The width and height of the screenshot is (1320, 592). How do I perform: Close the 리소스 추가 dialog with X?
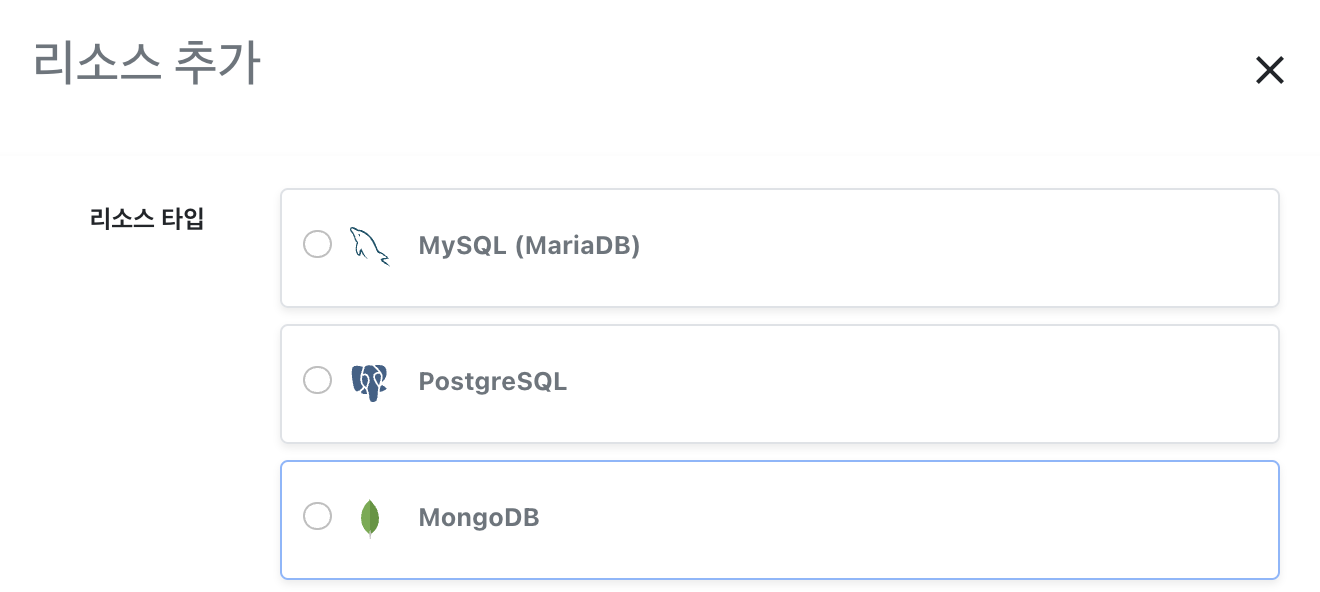pos(1269,70)
